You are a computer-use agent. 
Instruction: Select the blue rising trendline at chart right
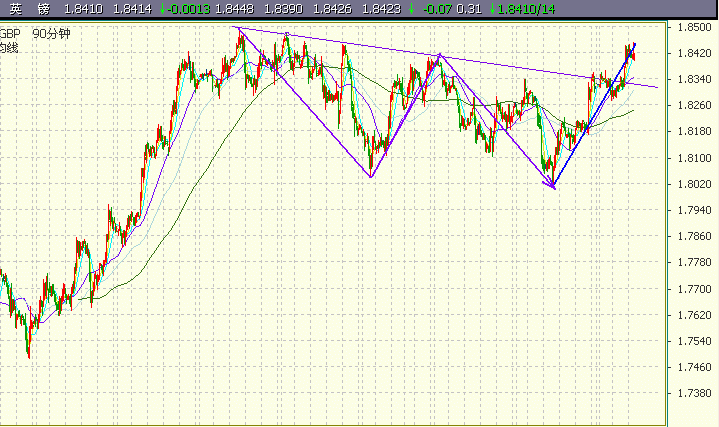tap(594, 115)
